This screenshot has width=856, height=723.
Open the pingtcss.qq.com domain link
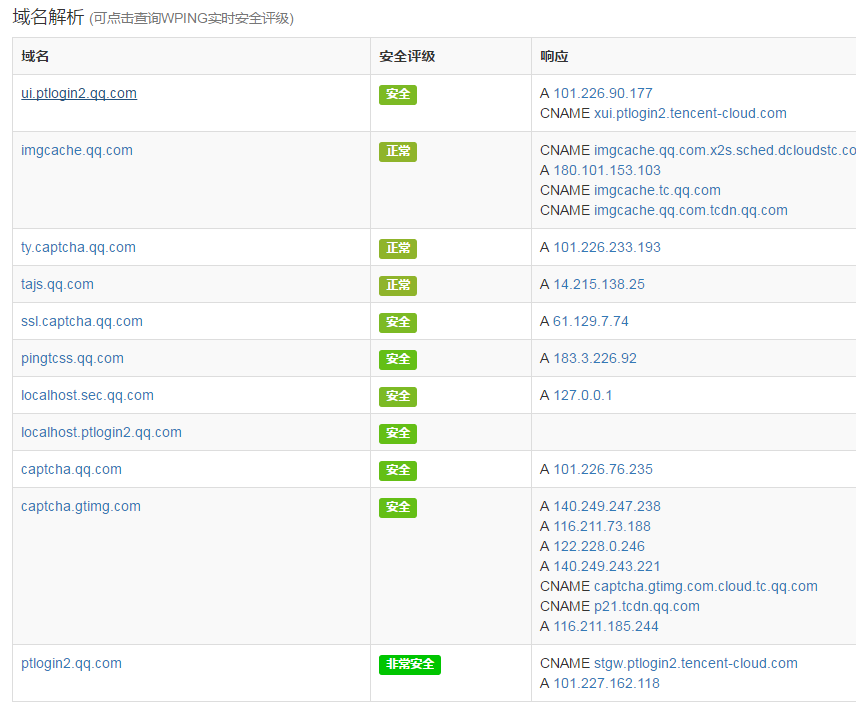(73, 358)
